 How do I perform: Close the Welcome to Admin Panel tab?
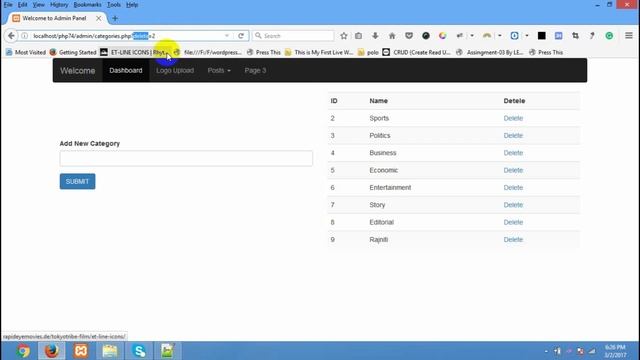[x=98, y=18]
